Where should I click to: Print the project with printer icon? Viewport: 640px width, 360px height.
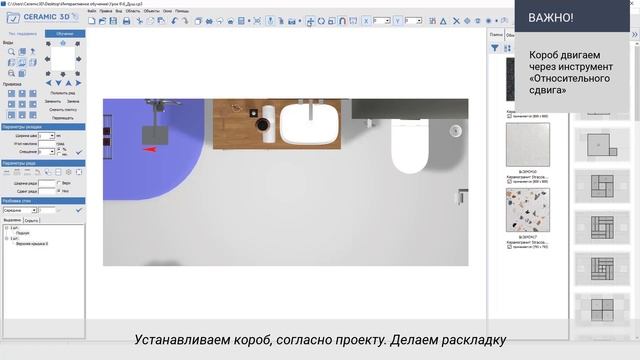coord(127,21)
